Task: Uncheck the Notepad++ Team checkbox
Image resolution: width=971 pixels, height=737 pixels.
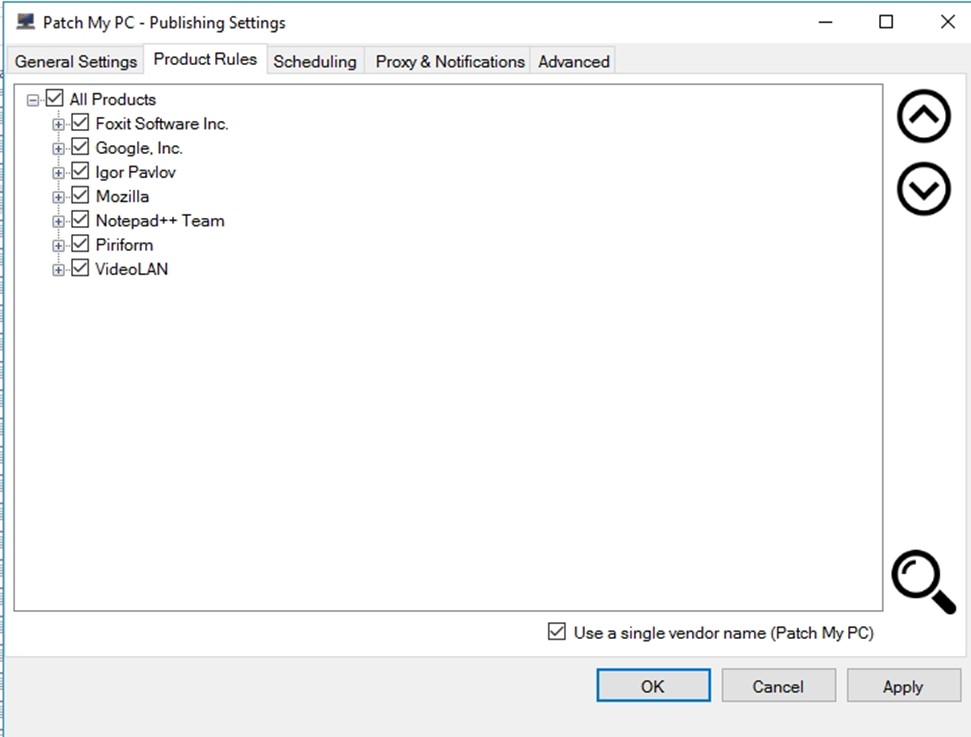Action: [80, 220]
